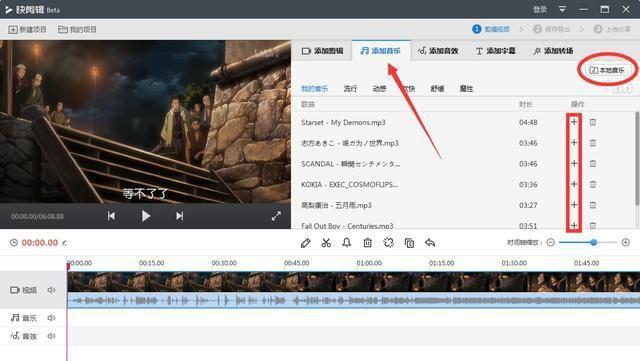Click the 00:00.00 current time display
The image size is (640, 361).
(40, 243)
